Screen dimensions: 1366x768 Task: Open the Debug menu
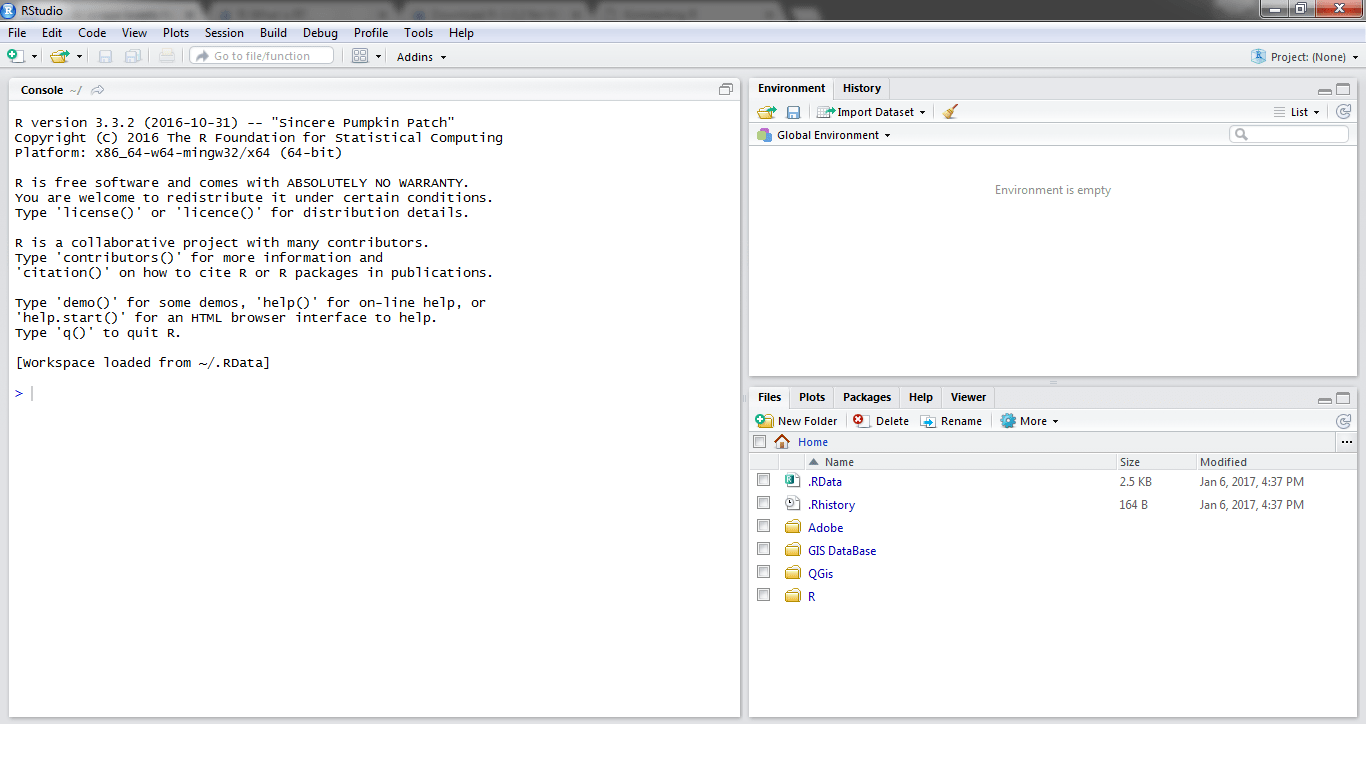click(320, 33)
